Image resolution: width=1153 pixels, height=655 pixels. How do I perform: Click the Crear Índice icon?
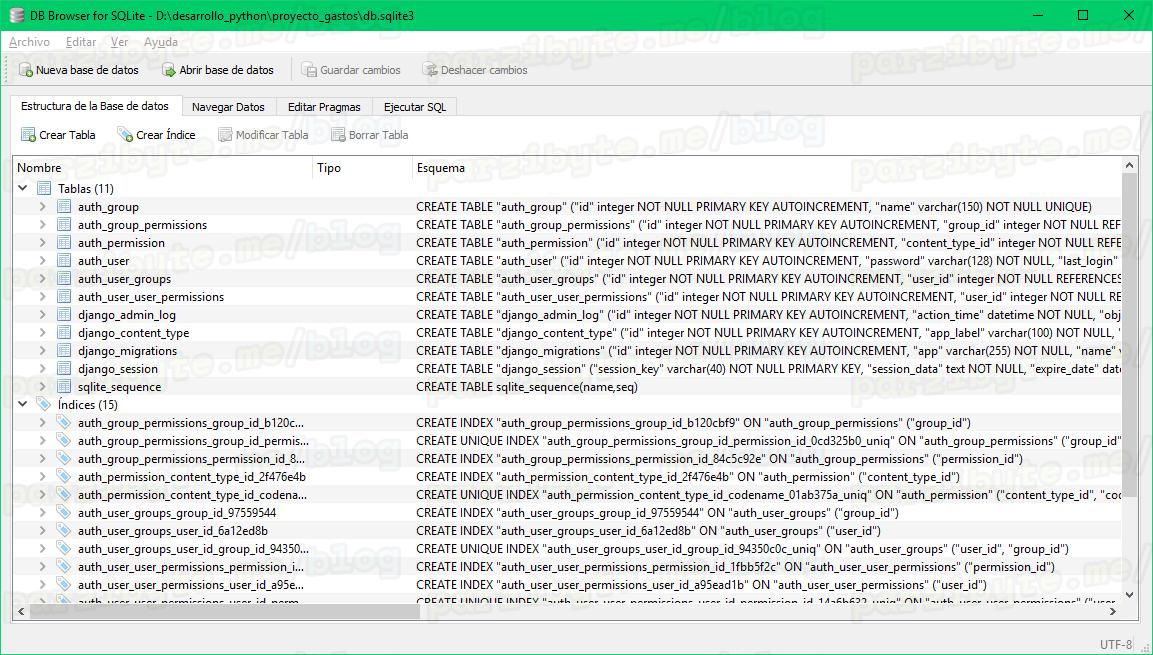click(x=125, y=135)
